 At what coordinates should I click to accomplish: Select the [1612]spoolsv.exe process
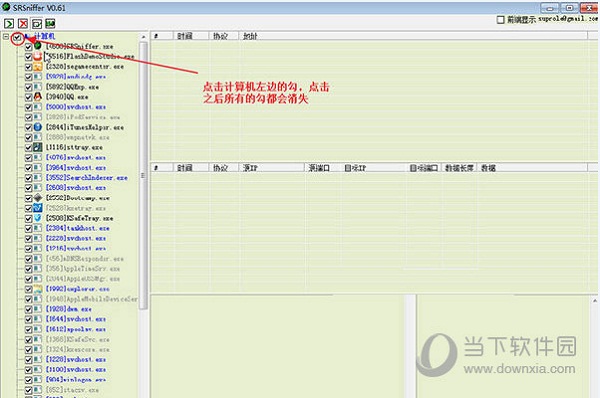click(x=76, y=329)
